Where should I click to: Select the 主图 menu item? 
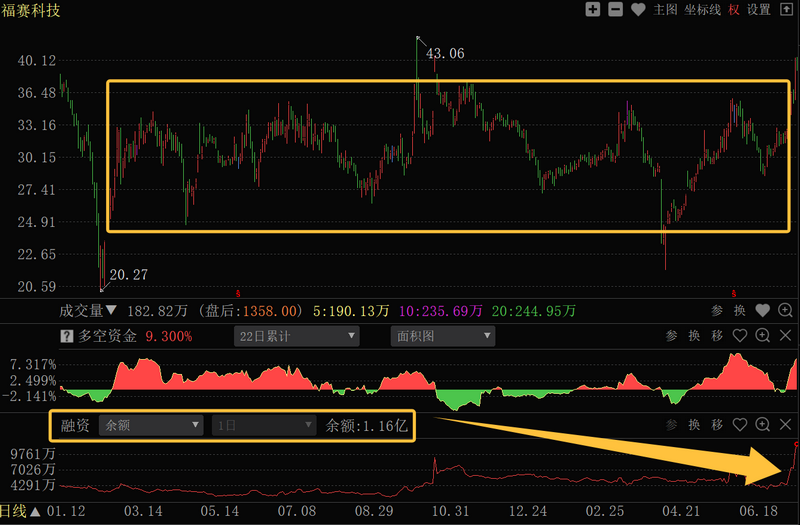pos(665,10)
